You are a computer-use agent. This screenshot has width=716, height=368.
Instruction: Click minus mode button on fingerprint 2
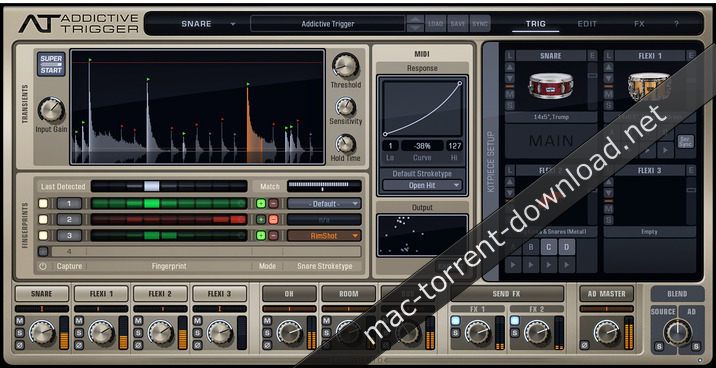click(273, 220)
